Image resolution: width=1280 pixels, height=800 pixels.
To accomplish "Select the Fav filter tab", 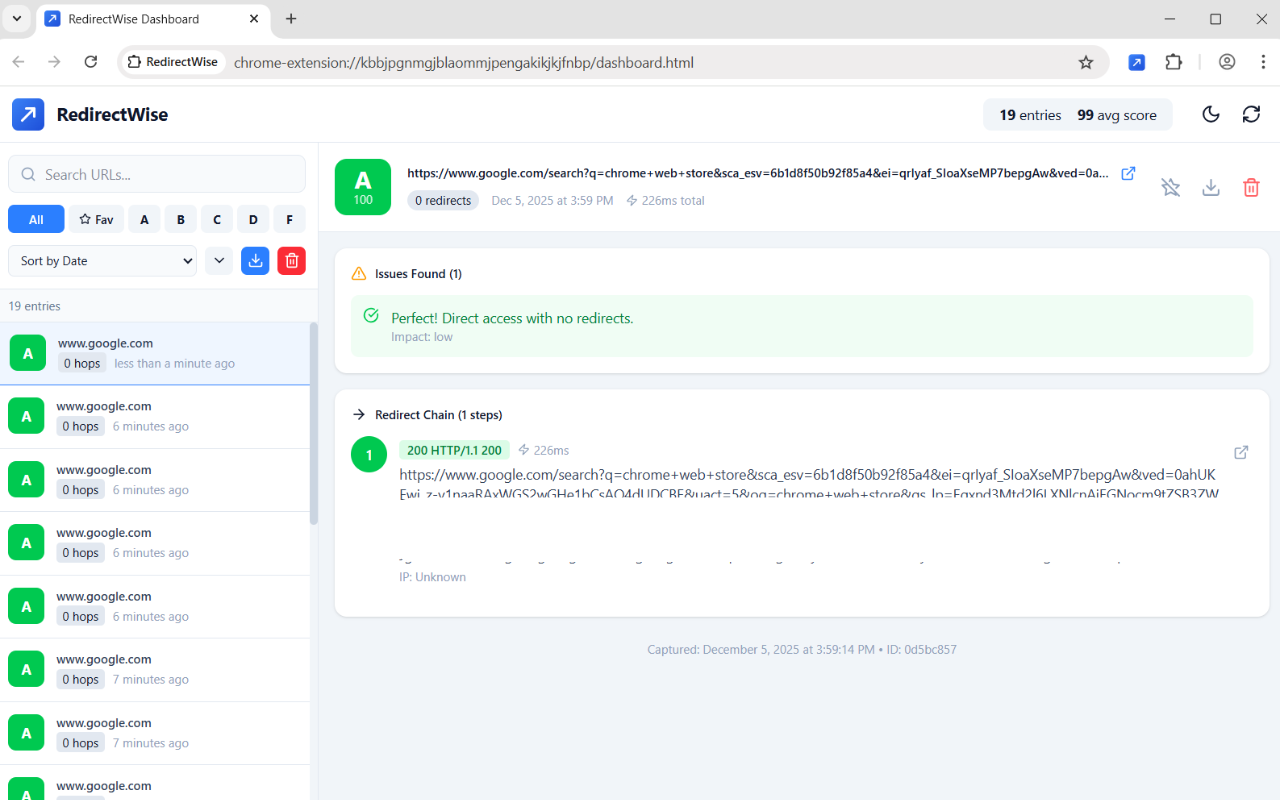I will [x=96, y=219].
